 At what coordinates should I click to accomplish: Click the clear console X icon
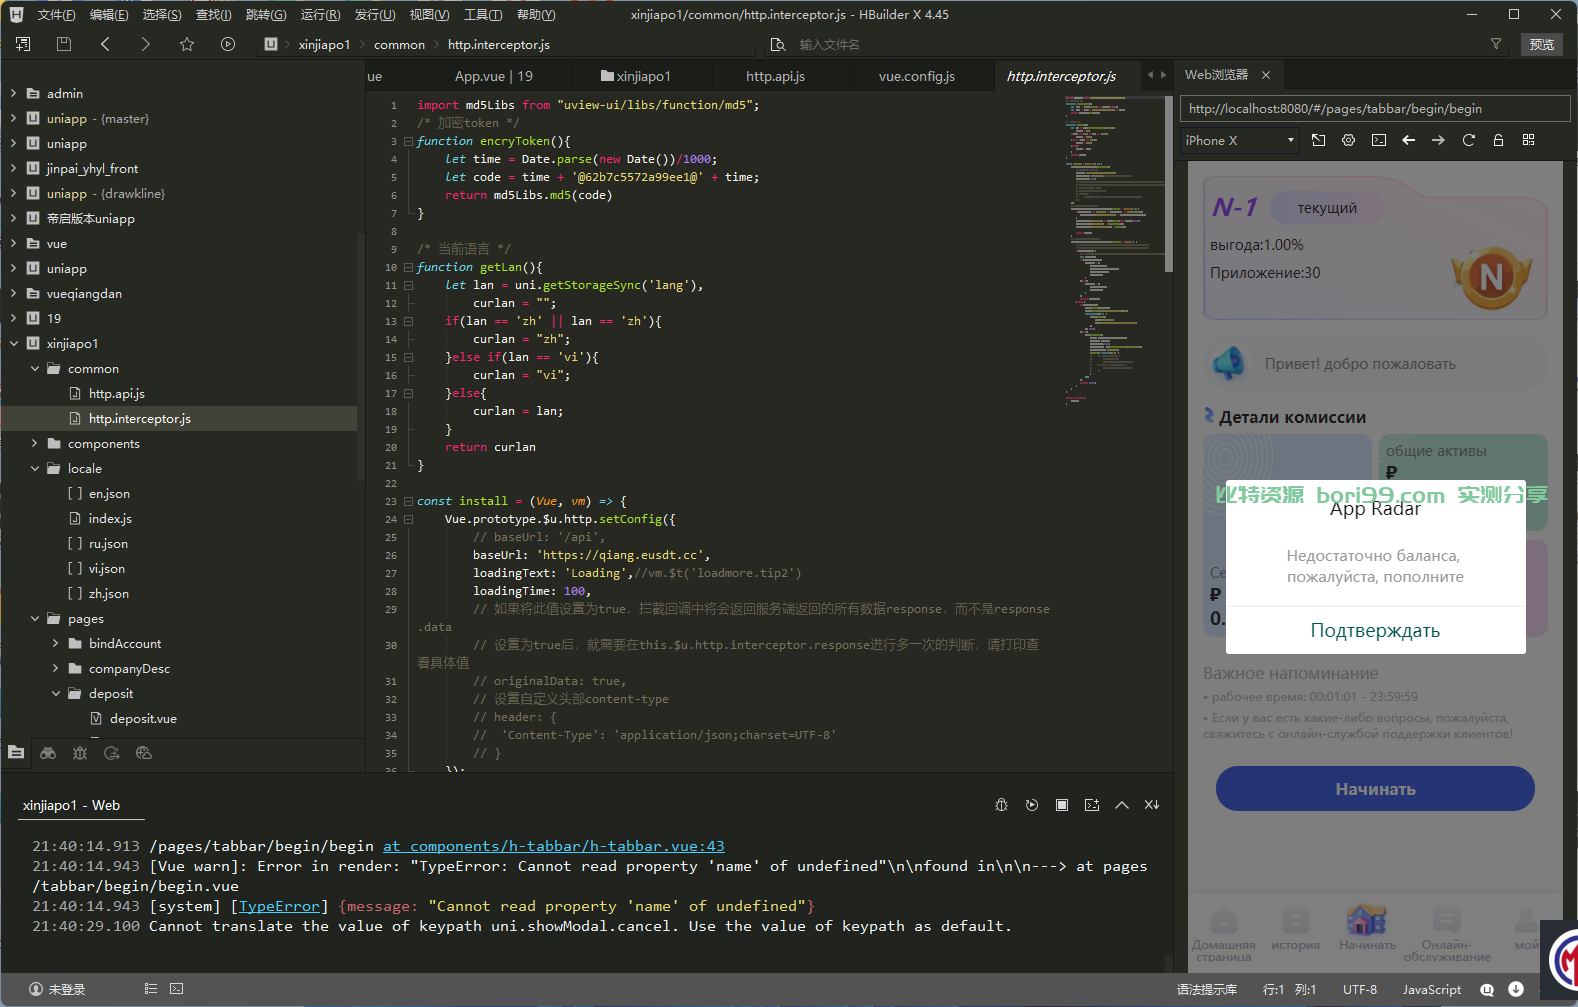(x=1152, y=805)
